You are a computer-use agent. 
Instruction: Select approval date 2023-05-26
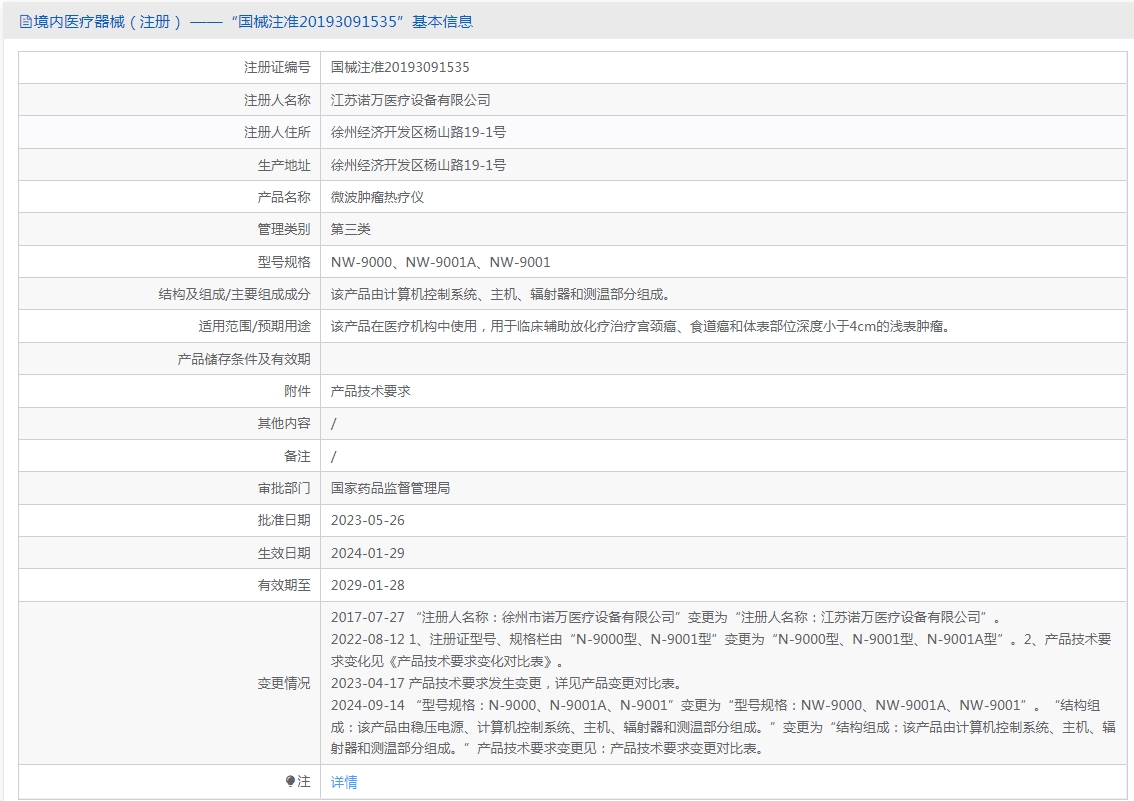tap(367, 521)
